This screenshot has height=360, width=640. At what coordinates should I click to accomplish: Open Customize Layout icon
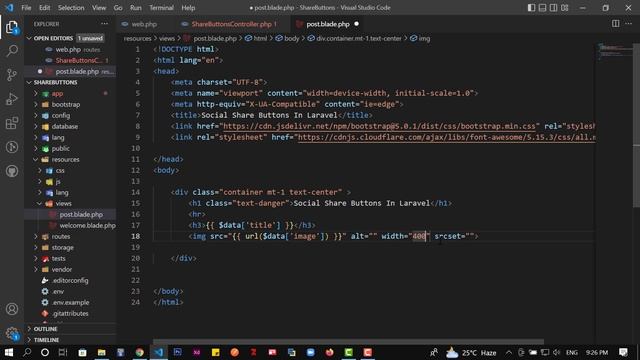click(x=564, y=8)
